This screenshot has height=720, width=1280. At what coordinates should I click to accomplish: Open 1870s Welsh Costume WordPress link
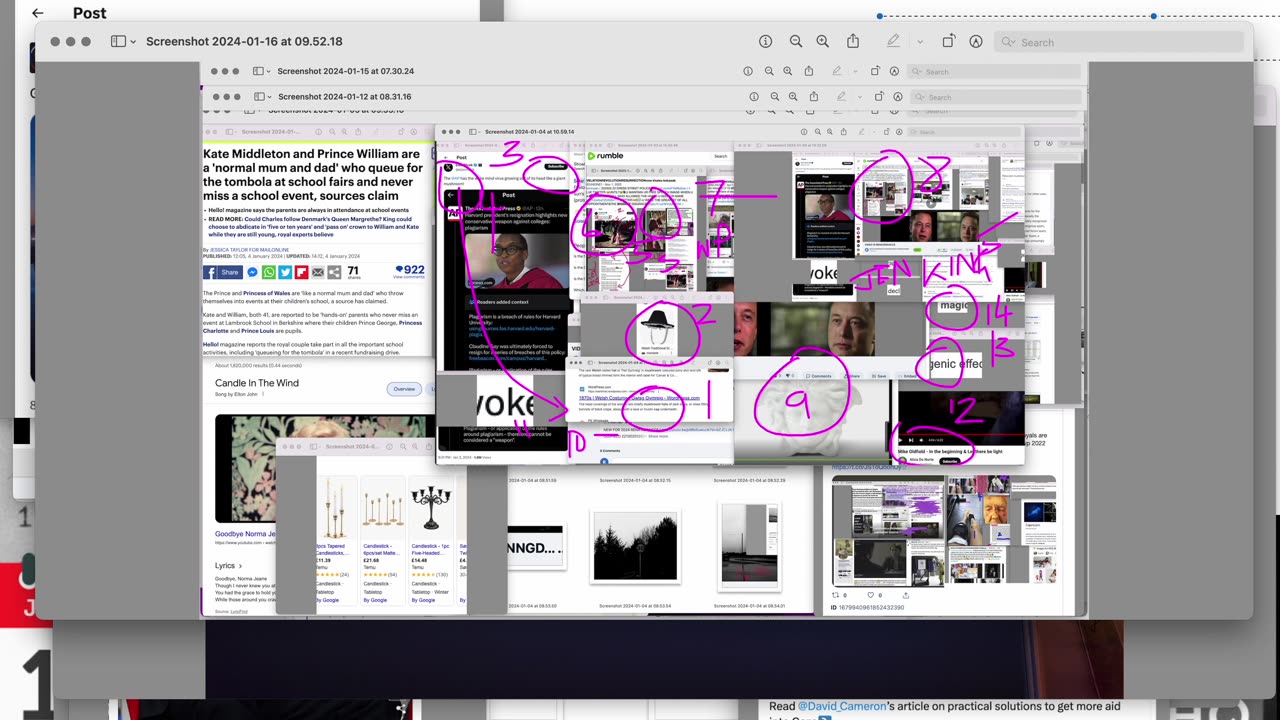[639, 398]
